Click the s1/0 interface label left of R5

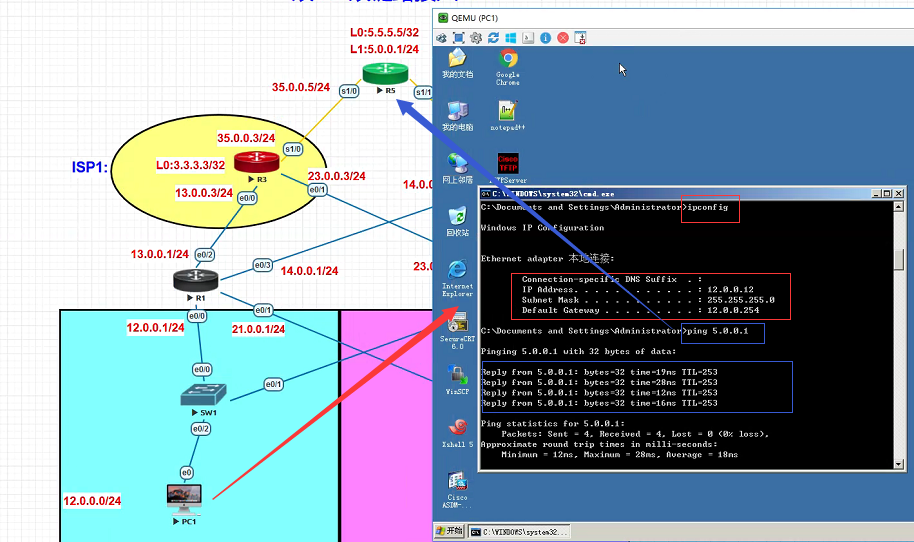(349, 91)
